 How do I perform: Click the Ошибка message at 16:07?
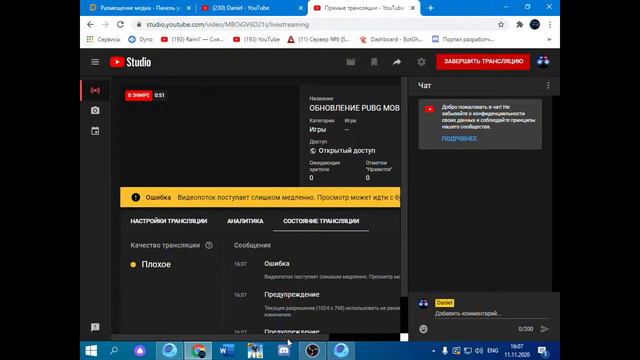277,264
